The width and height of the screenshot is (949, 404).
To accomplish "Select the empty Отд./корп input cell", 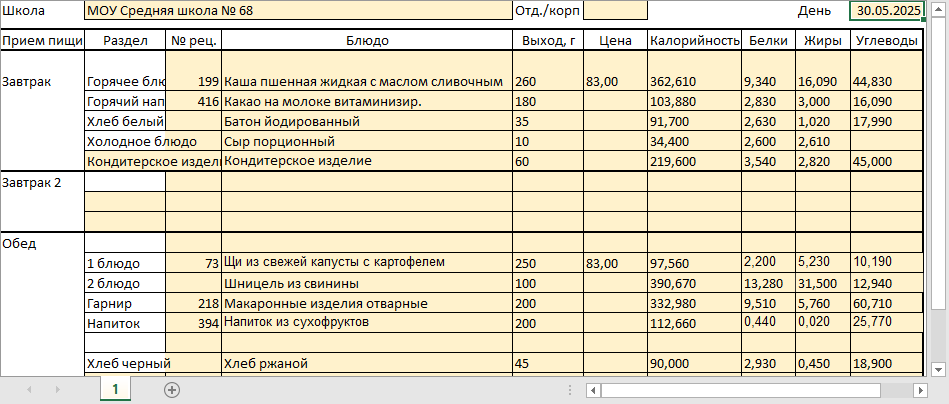I will 616,11.
